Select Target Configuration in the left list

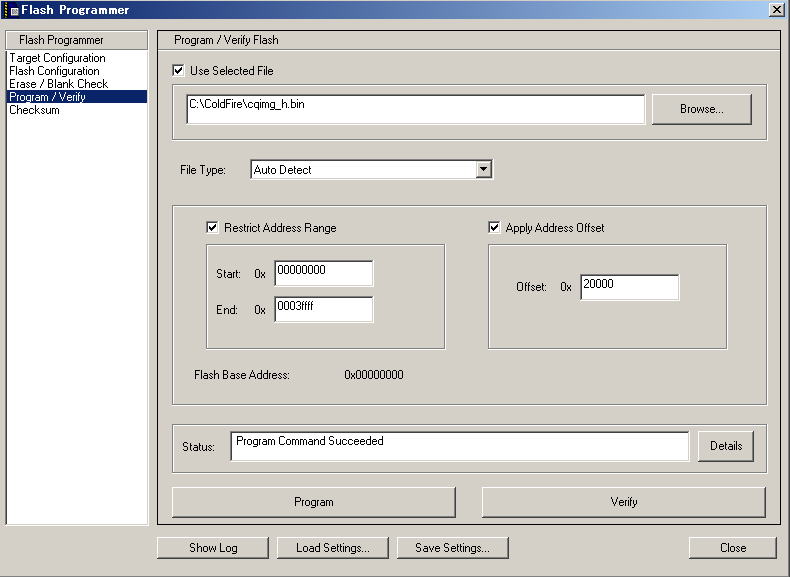57,58
